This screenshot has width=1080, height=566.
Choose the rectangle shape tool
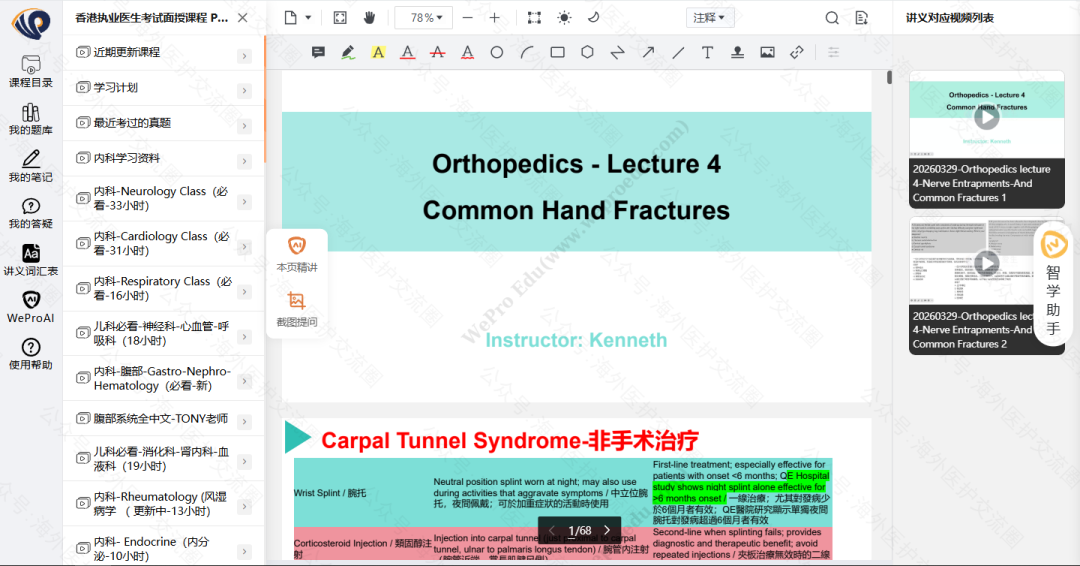pos(557,52)
